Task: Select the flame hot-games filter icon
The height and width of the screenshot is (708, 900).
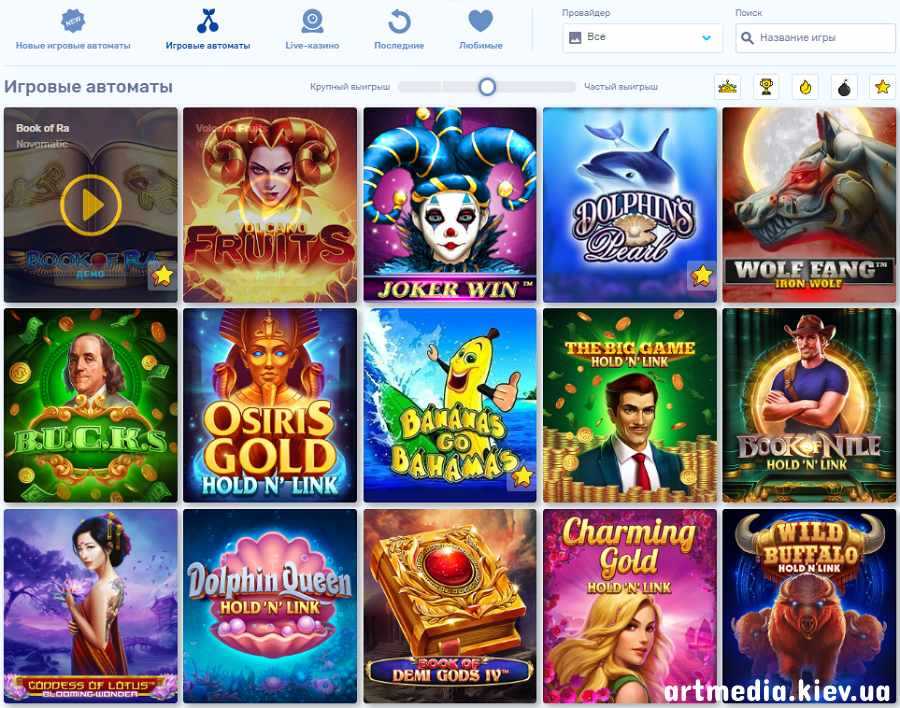Action: click(805, 87)
